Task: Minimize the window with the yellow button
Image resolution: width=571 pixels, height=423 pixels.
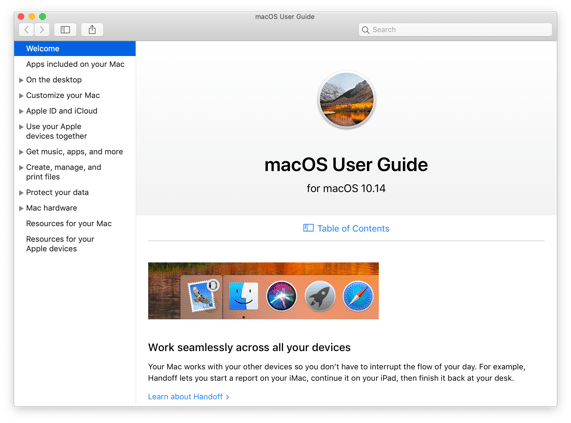Action: point(32,16)
